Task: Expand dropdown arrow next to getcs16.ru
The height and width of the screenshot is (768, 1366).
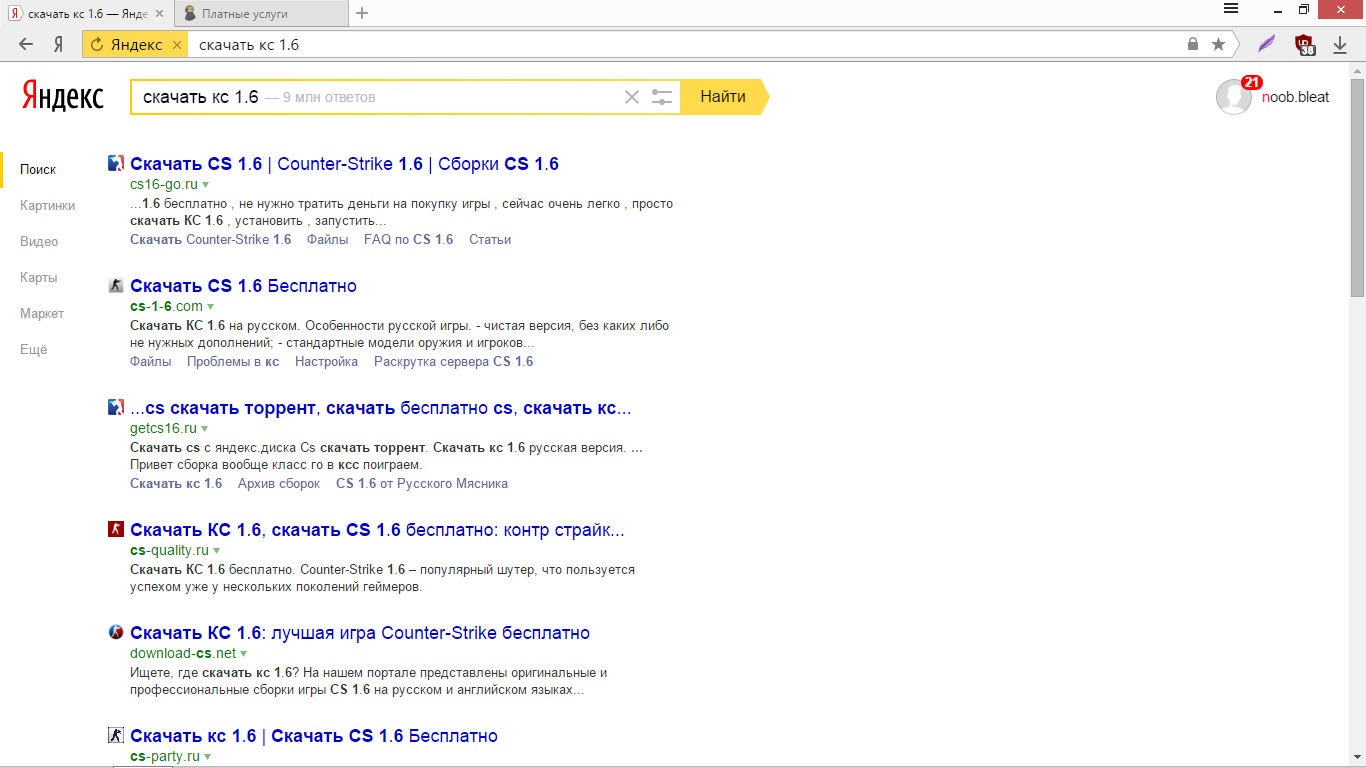Action: 205,429
